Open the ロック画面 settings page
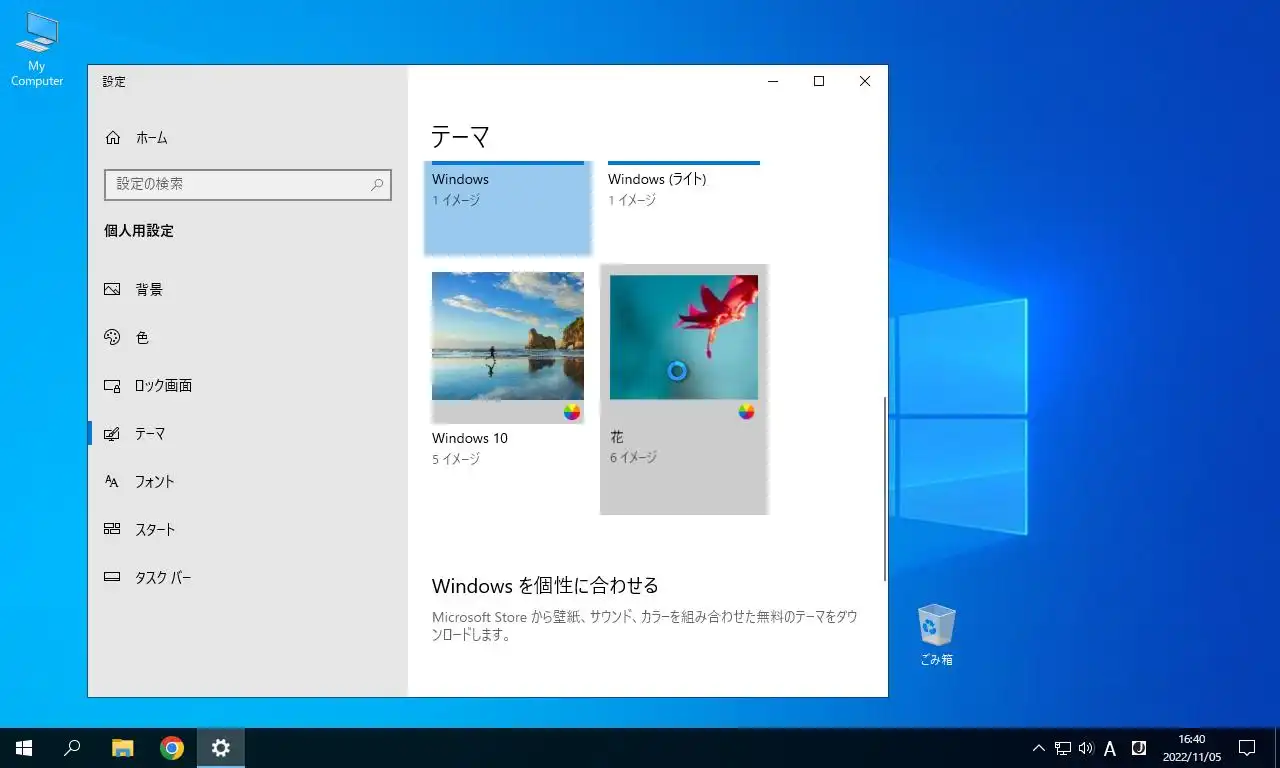Screen dimensions: 1280x768 248,386
